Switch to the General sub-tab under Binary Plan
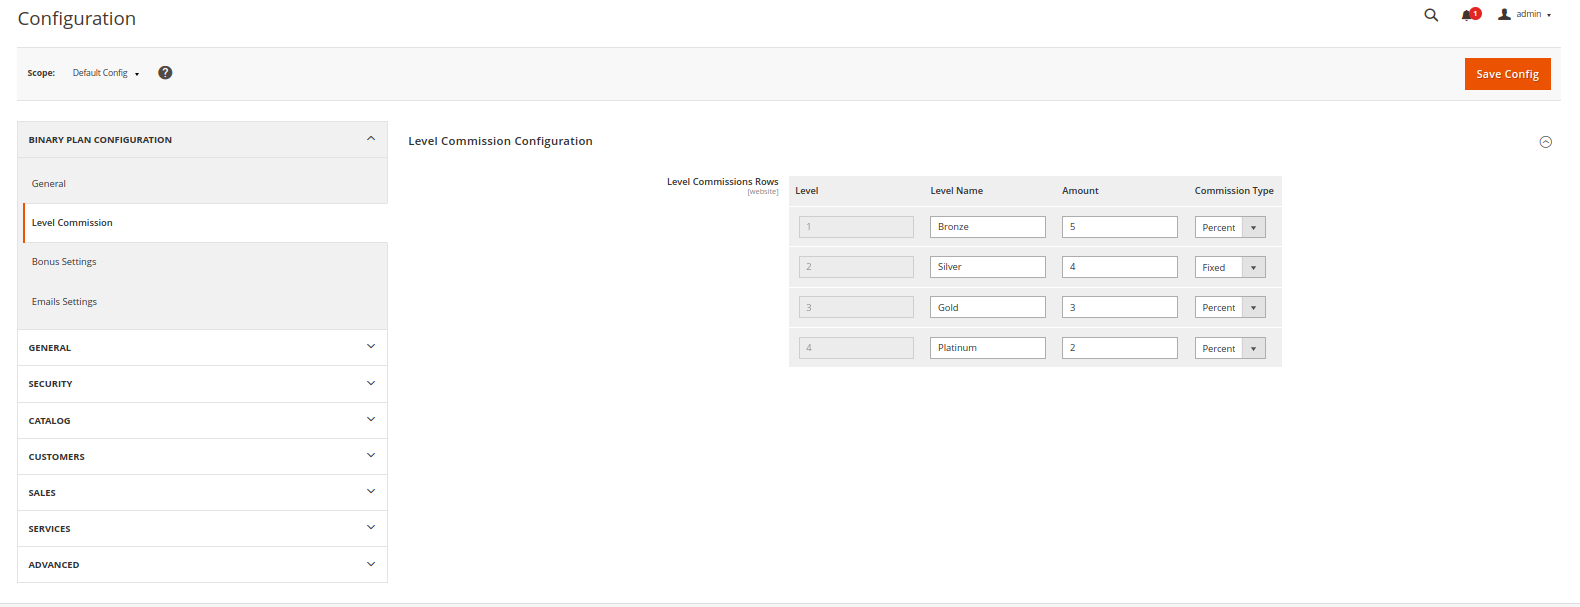The width and height of the screenshot is (1580, 607). [x=49, y=184]
